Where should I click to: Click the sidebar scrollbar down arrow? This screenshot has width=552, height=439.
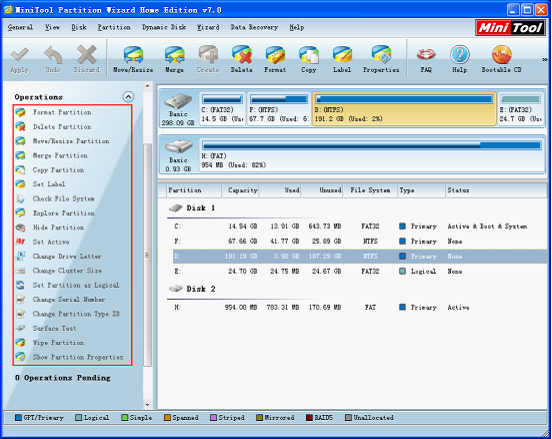148,405
